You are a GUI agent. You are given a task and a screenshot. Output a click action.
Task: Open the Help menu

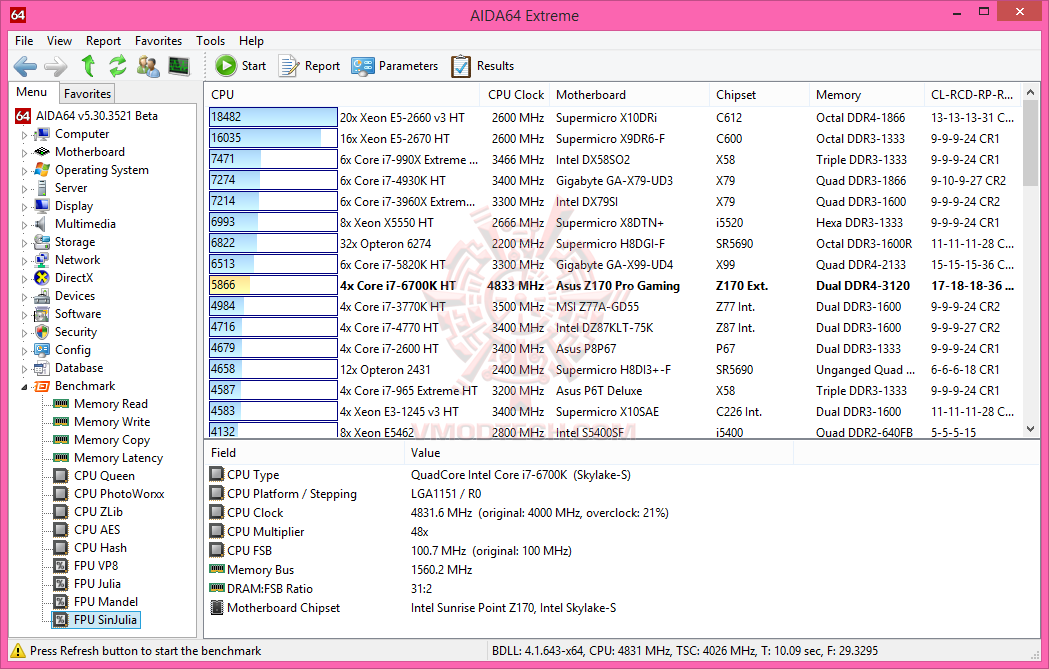251,41
